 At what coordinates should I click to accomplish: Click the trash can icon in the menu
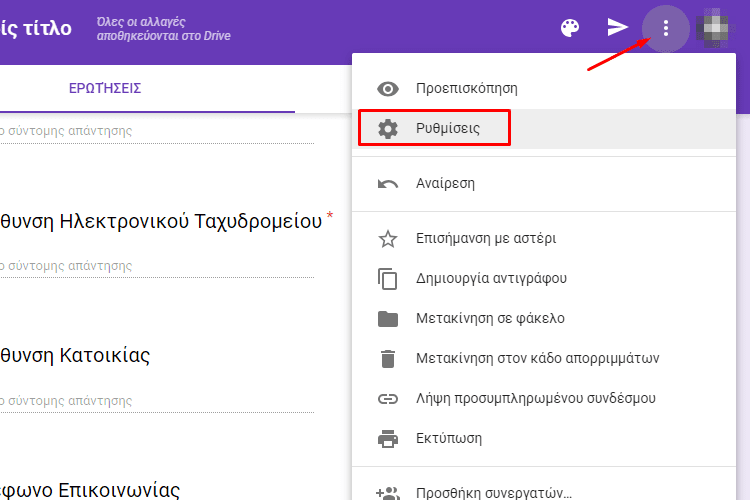tap(387, 358)
